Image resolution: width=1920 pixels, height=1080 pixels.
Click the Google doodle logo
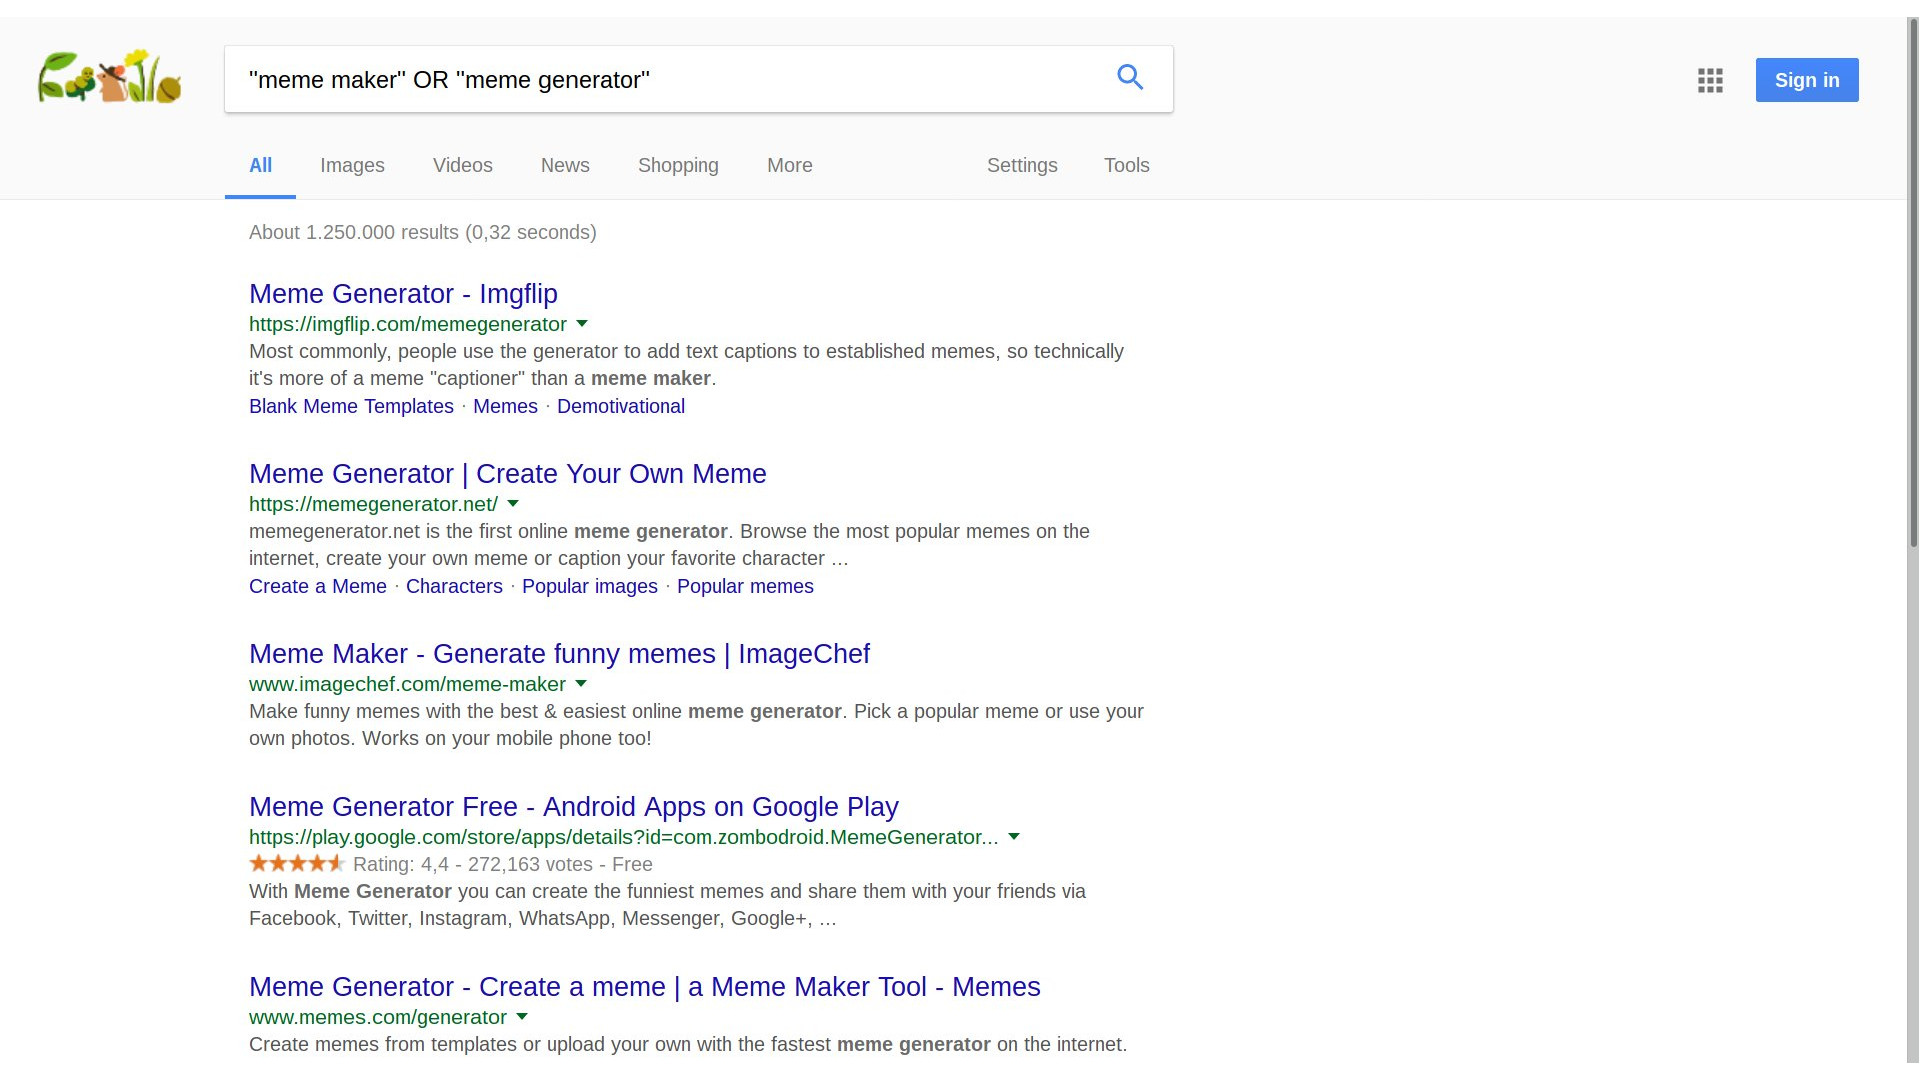click(110, 78)
